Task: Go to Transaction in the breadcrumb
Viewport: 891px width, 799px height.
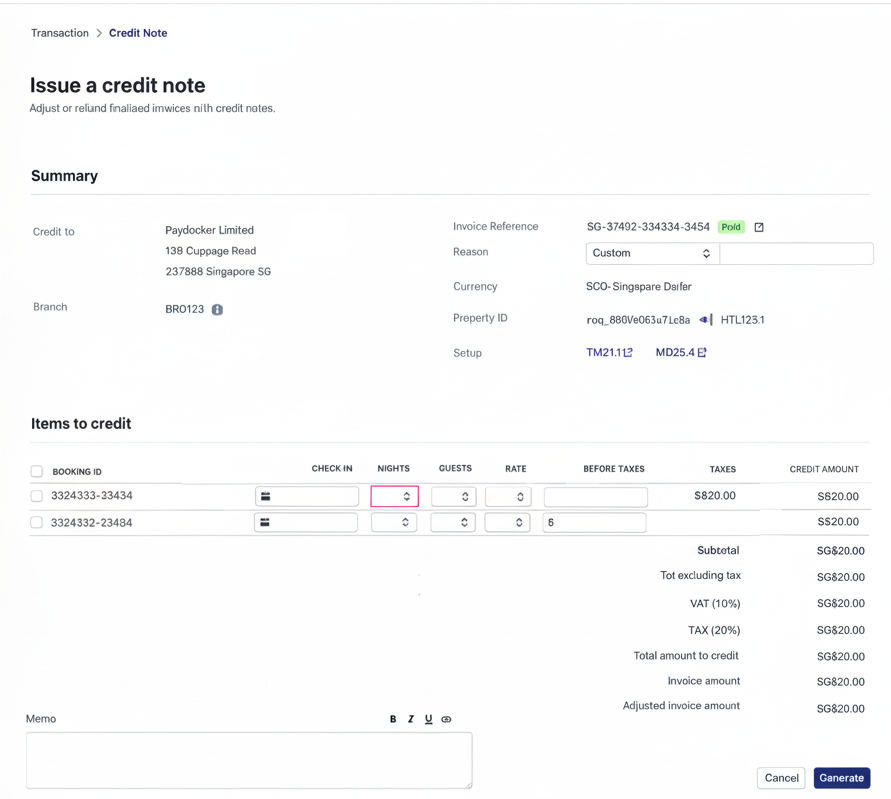Action: tap(60, 33)
